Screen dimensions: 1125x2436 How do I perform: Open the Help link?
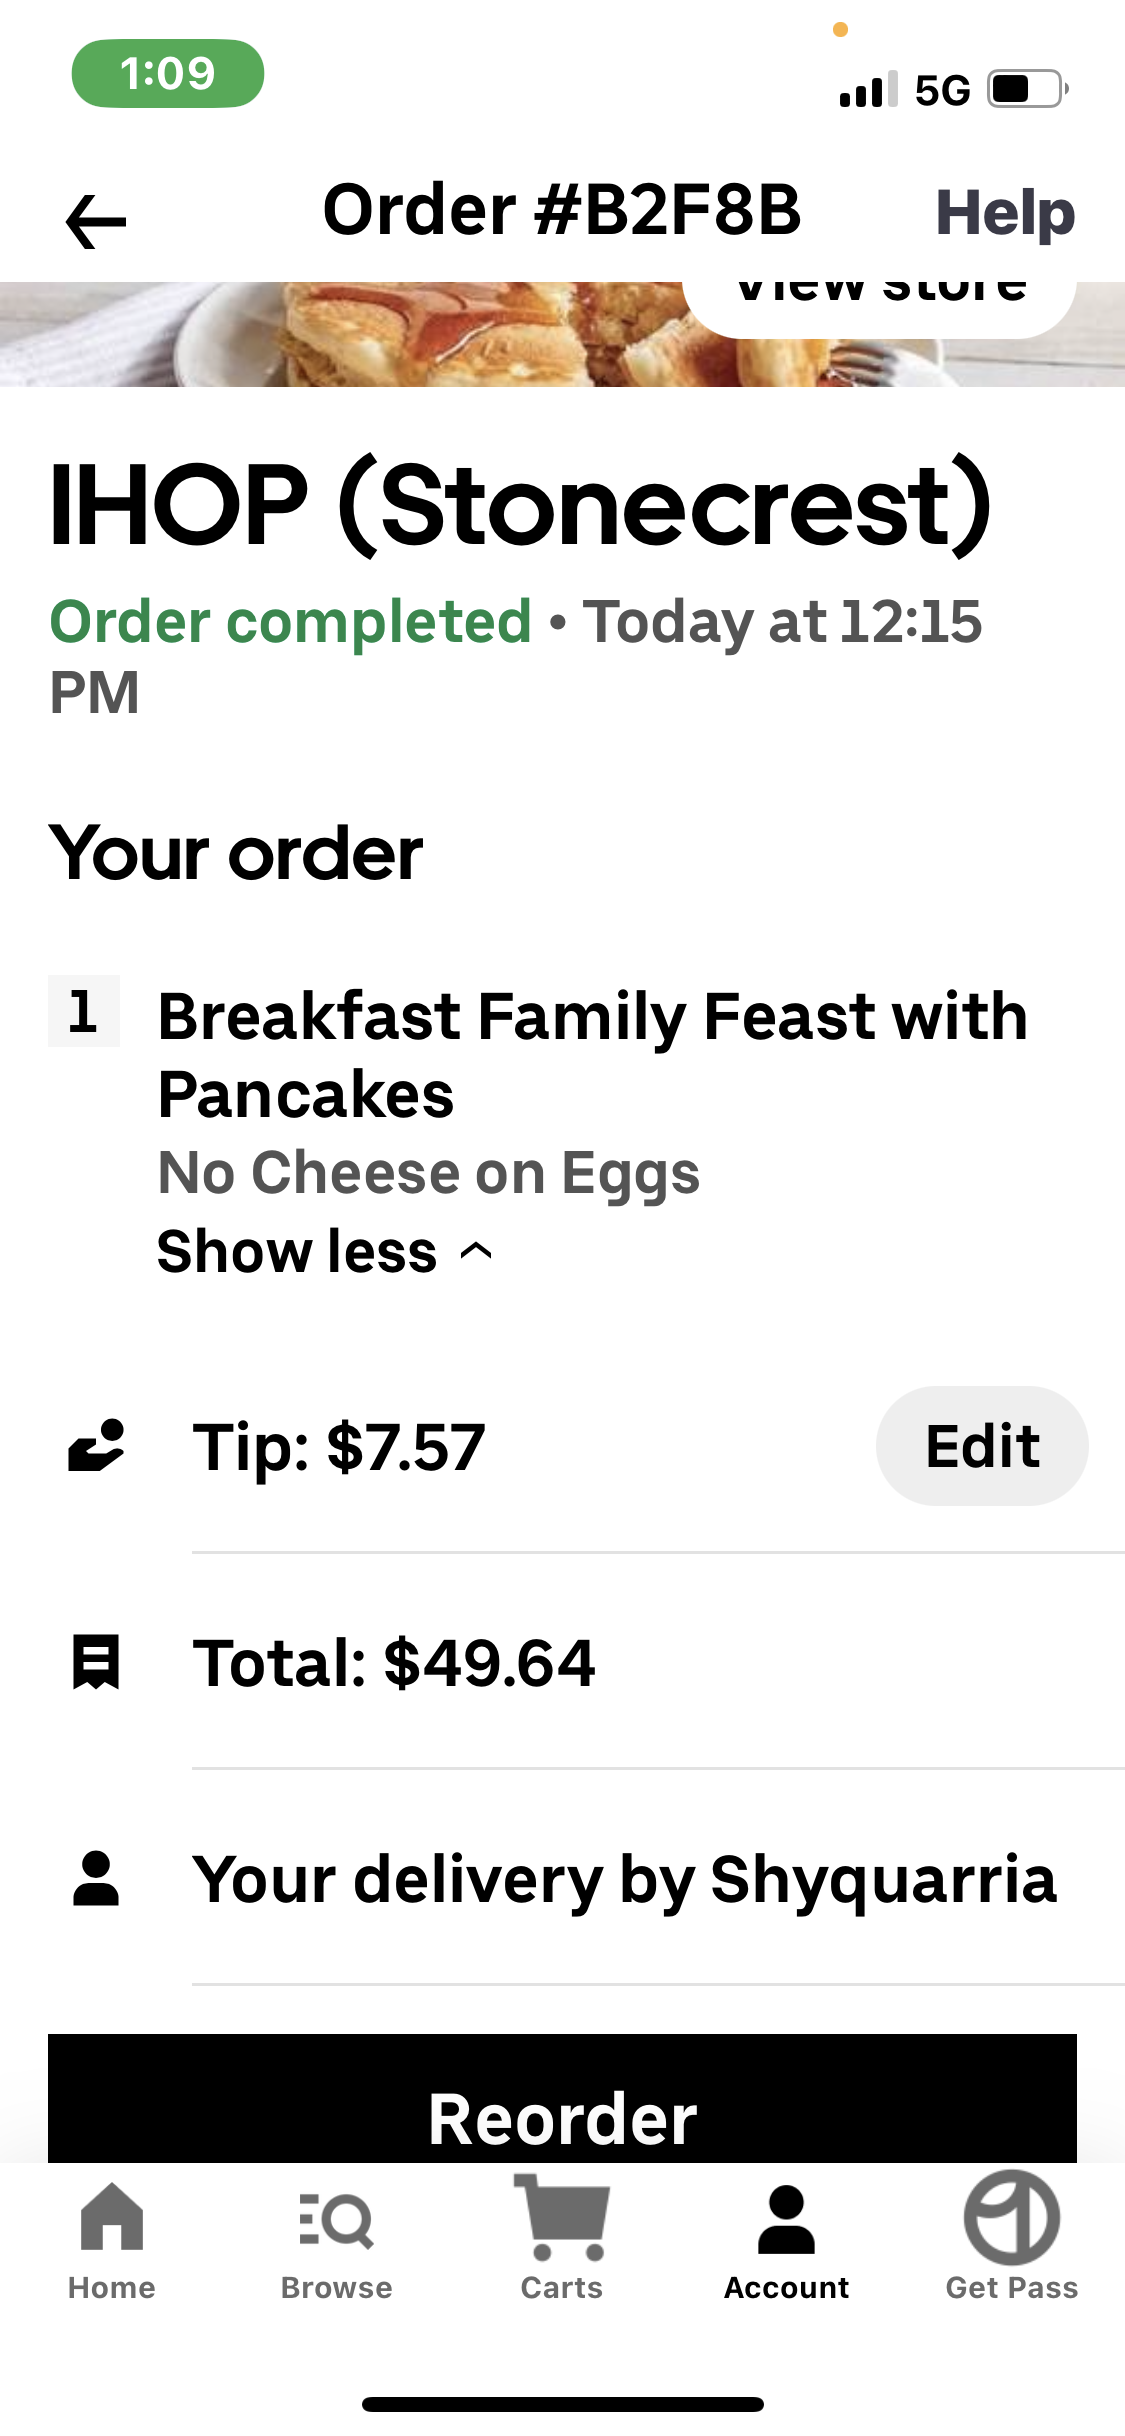1004,213
